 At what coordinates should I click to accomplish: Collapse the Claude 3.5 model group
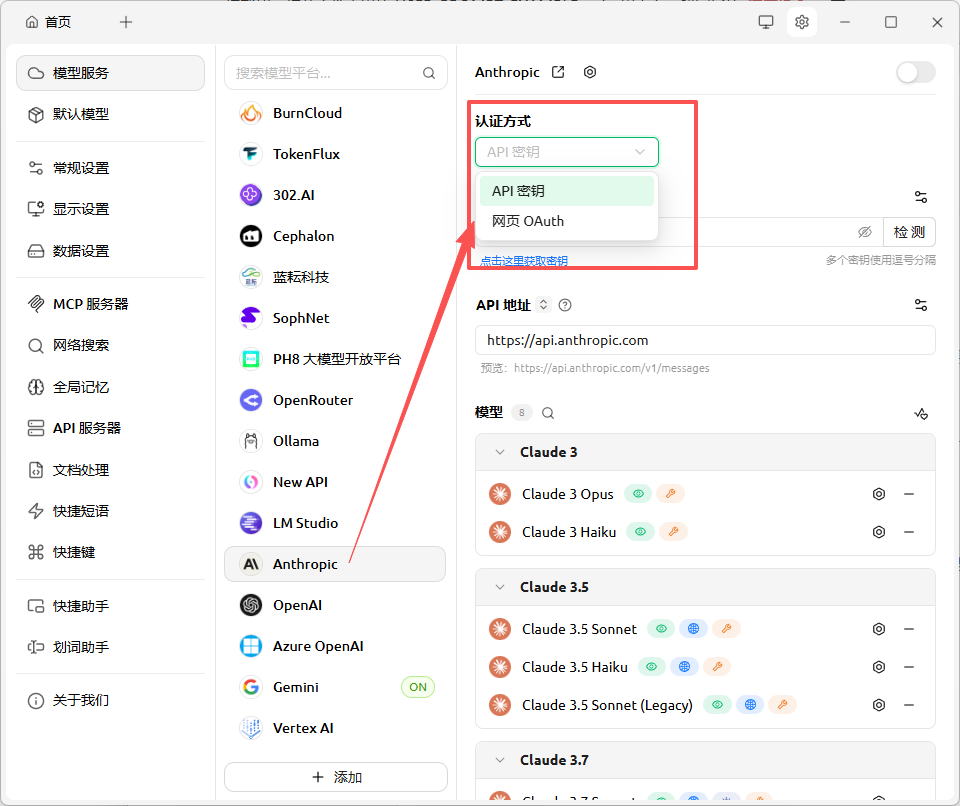[x=500, y=587]
